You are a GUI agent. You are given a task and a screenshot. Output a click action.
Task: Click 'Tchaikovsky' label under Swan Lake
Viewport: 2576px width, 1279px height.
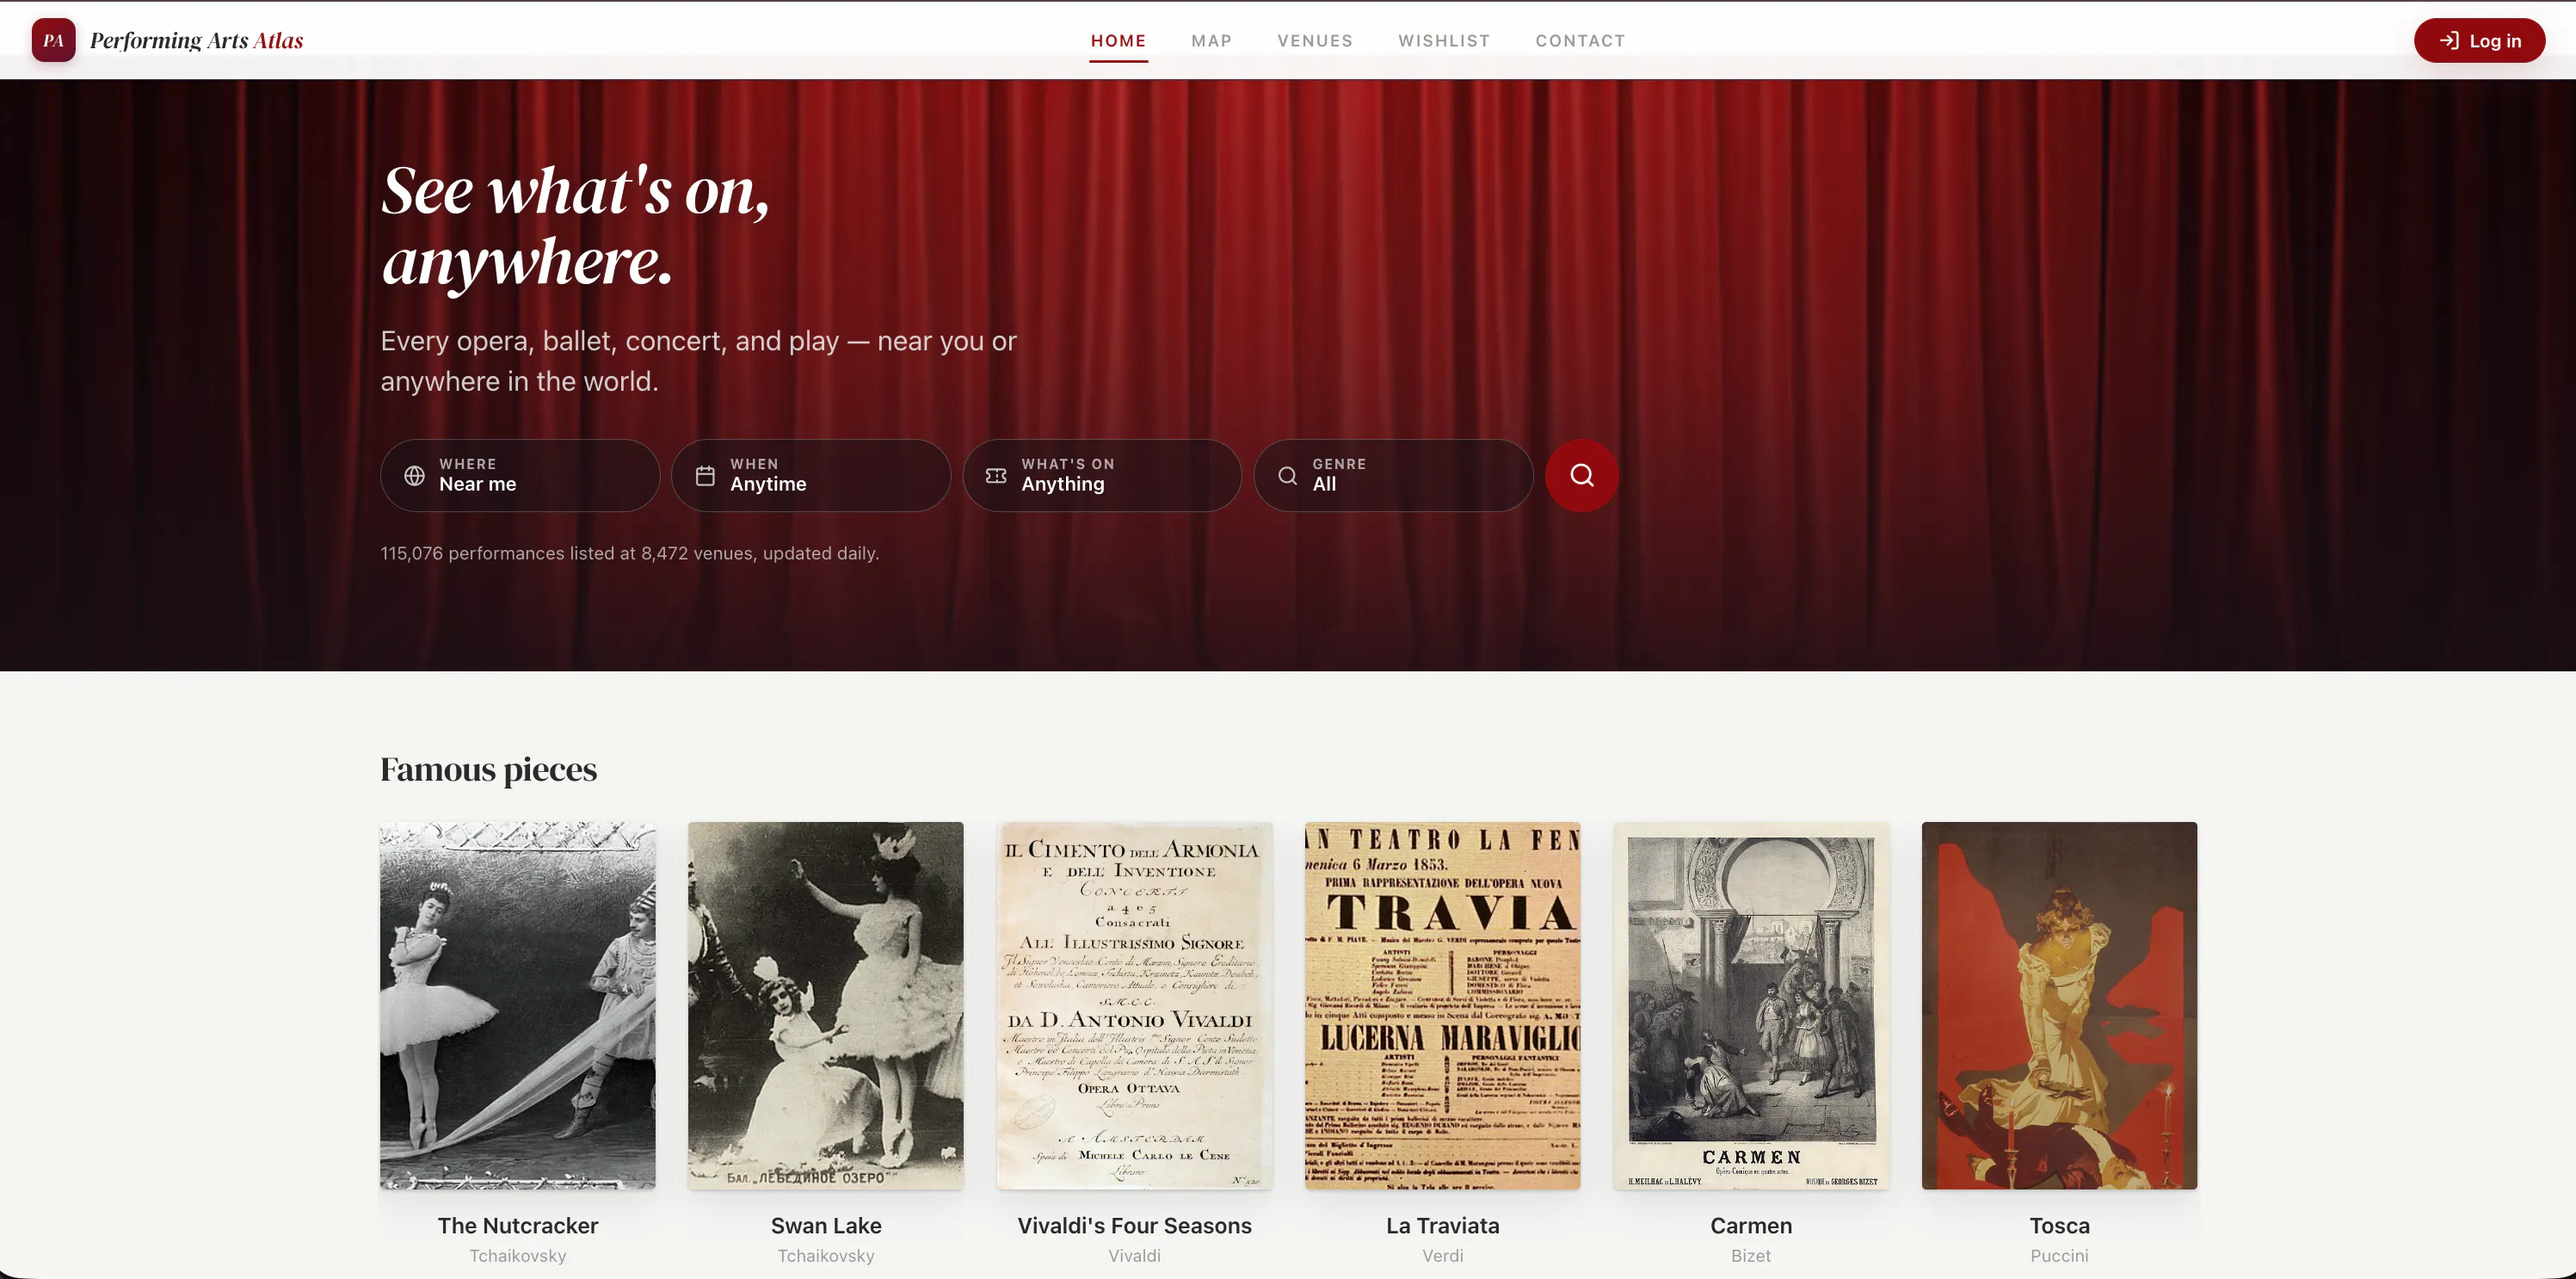tap(826, 1255)
